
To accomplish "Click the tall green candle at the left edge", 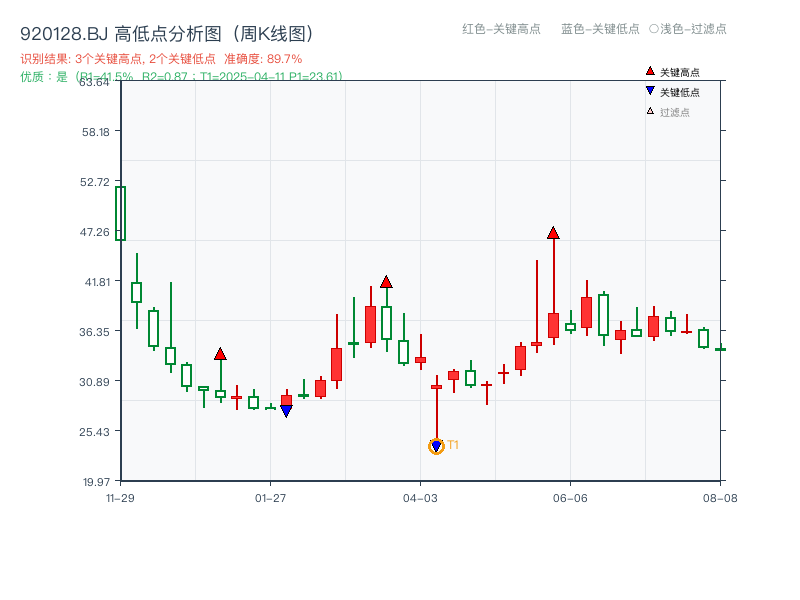I will (x=120, y=215).
